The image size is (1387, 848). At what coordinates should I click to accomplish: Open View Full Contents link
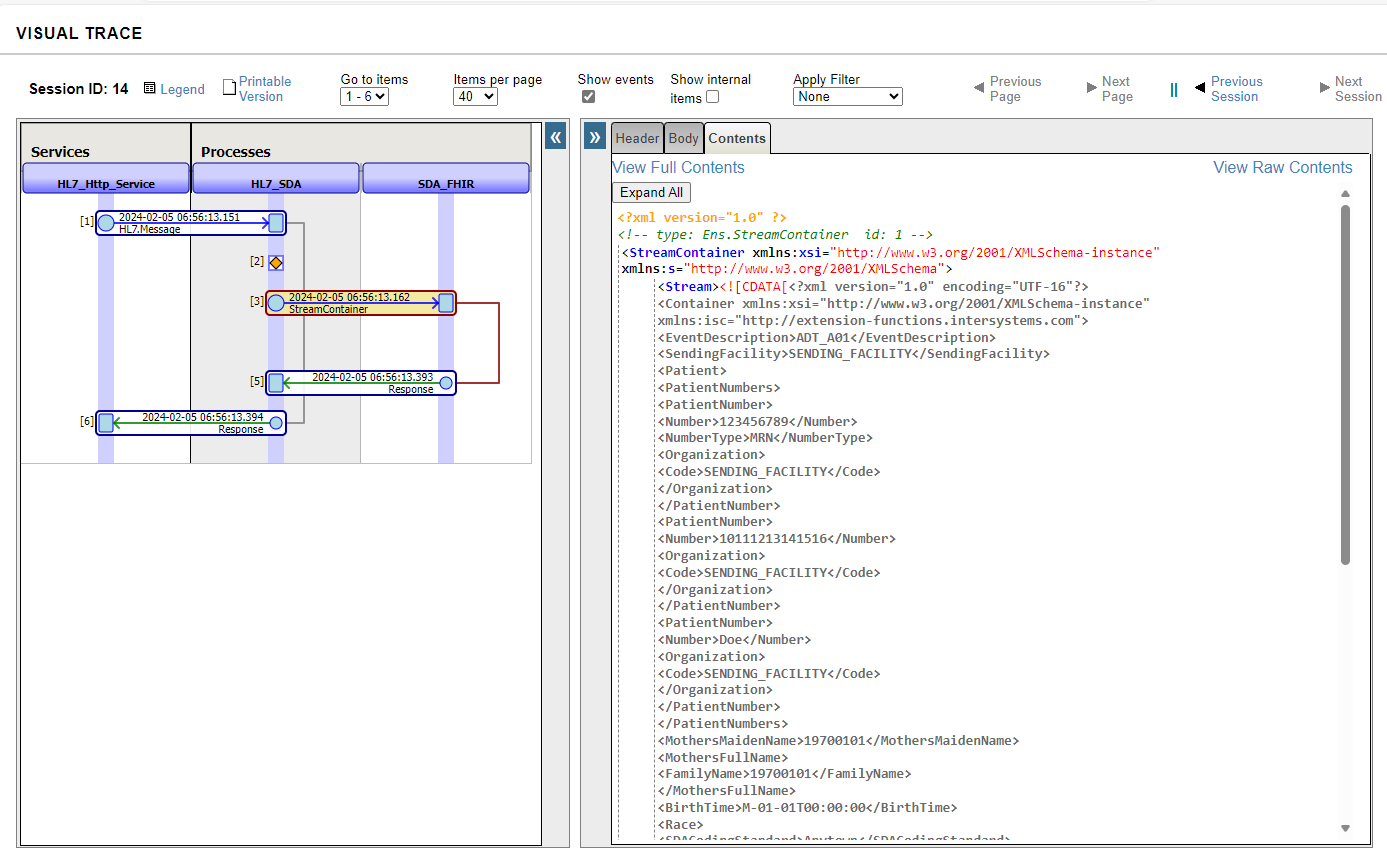pyautogui.click(x=678, y=167)
